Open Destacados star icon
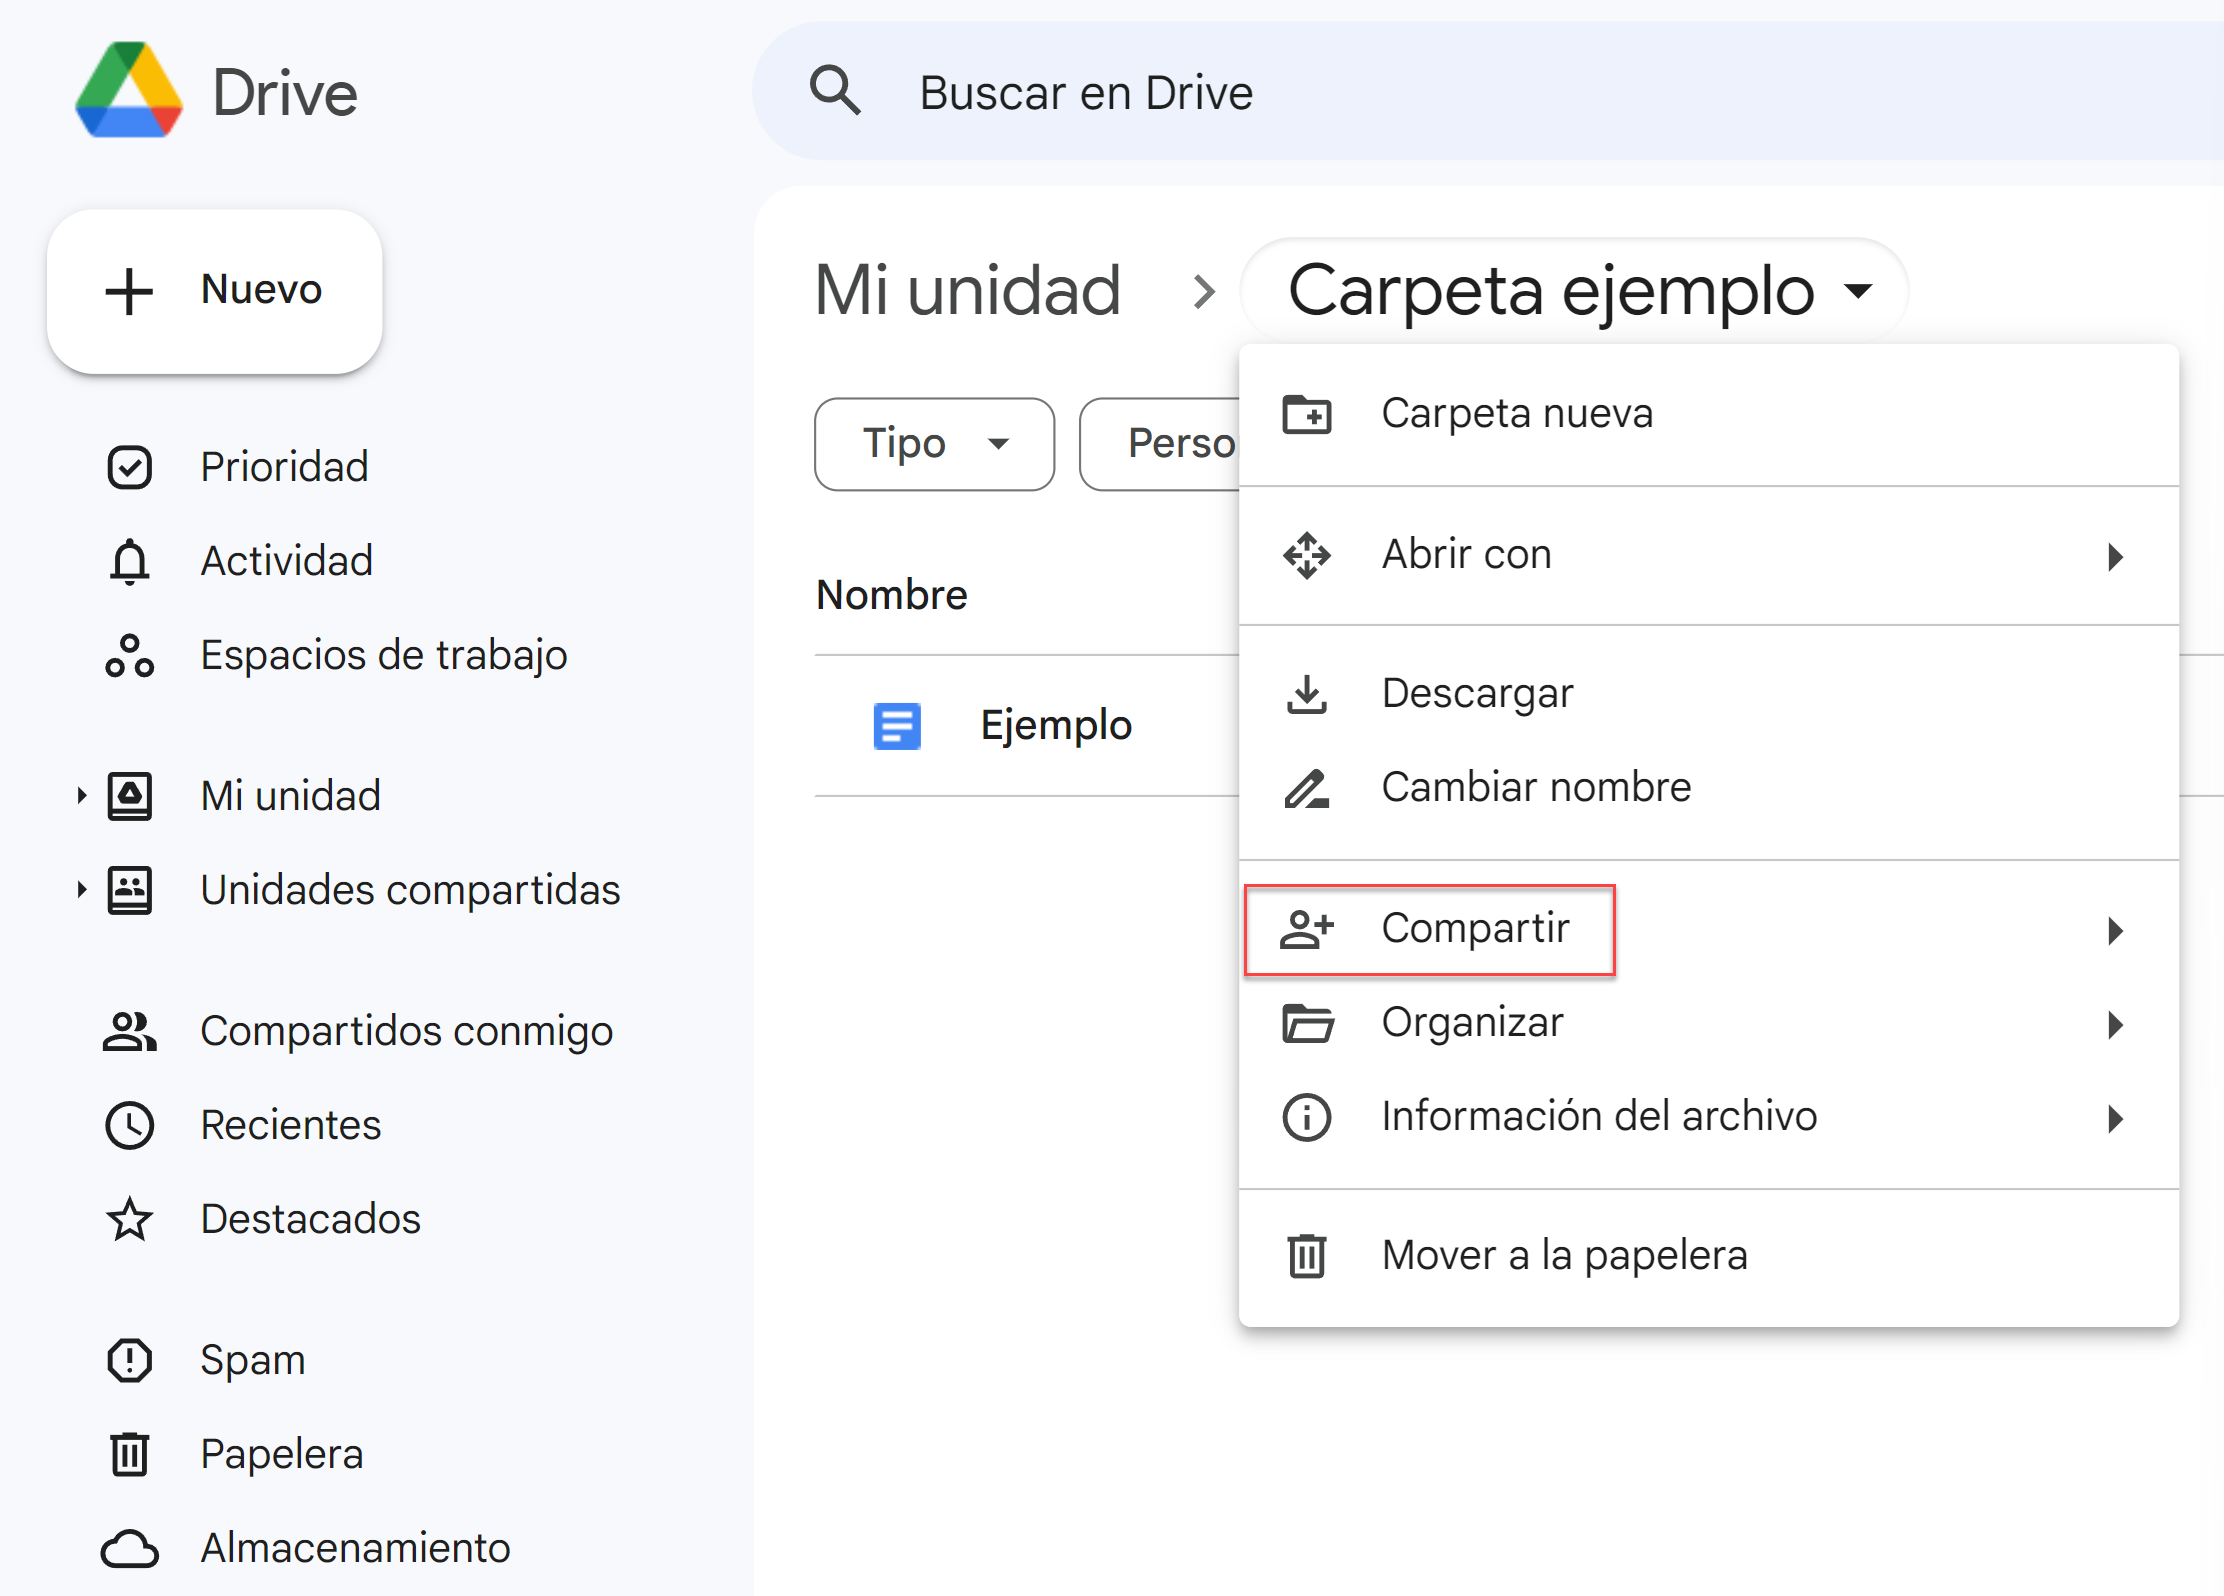 click(130, 1219)
